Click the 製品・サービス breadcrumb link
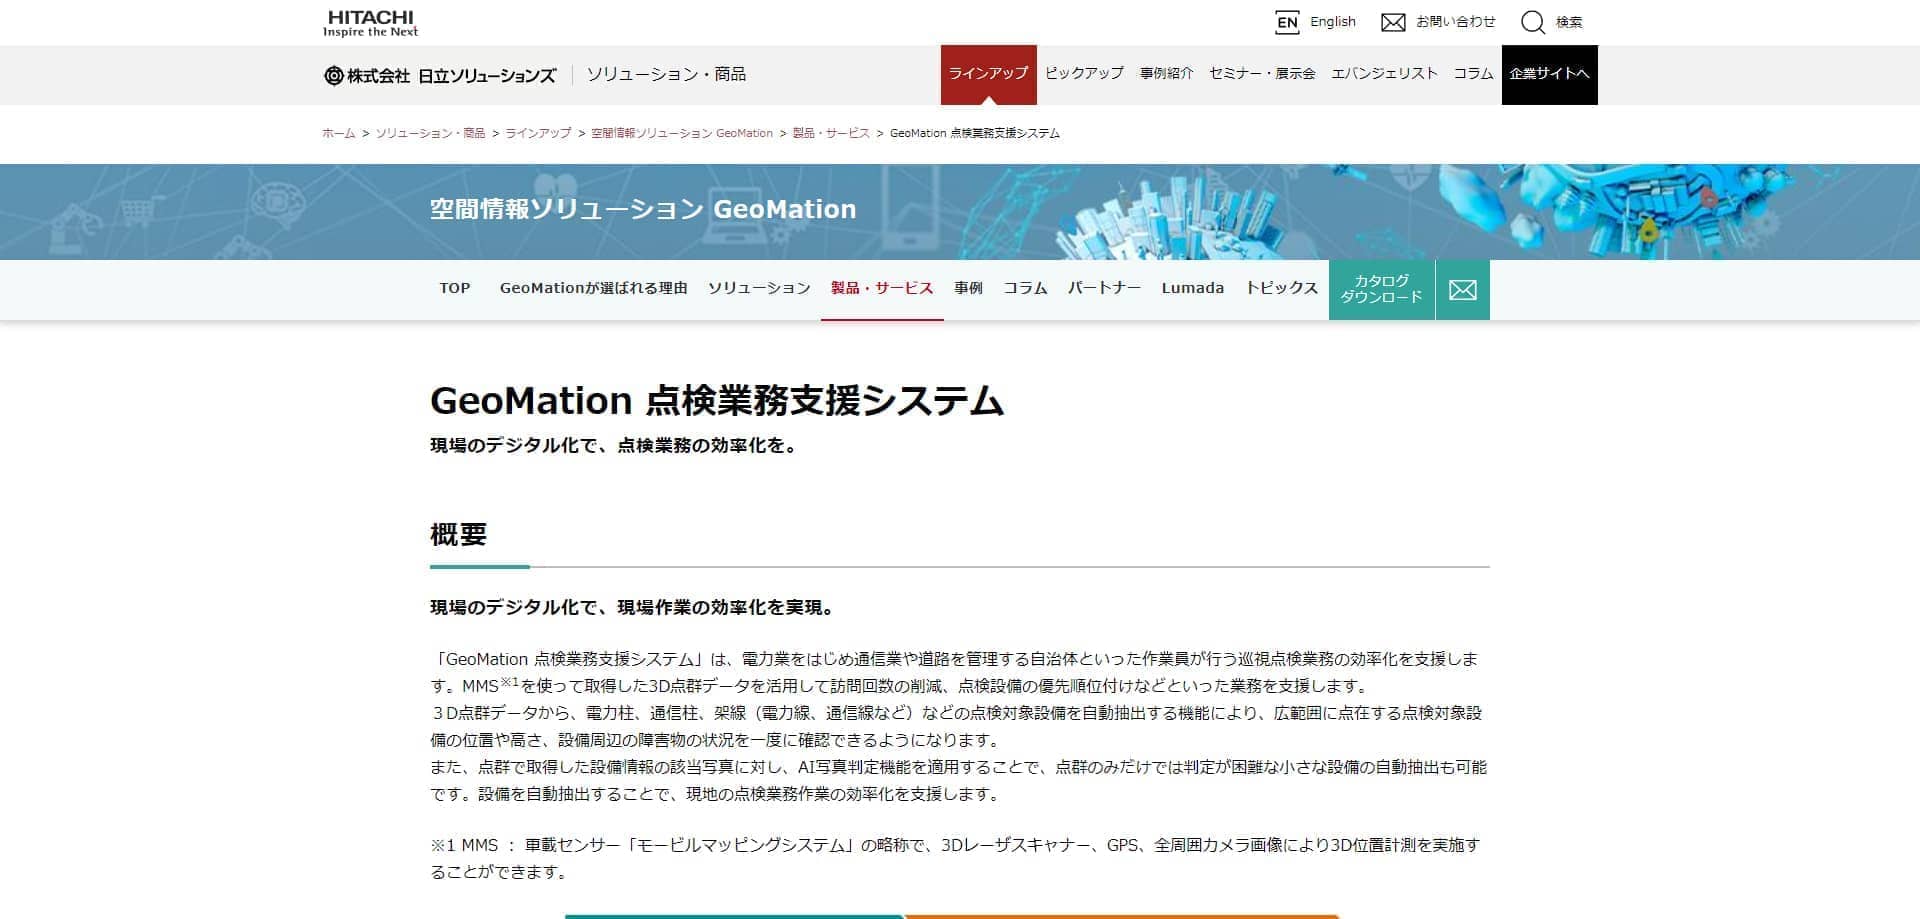Screen dimensions: 1920x919 pos(831,133)
